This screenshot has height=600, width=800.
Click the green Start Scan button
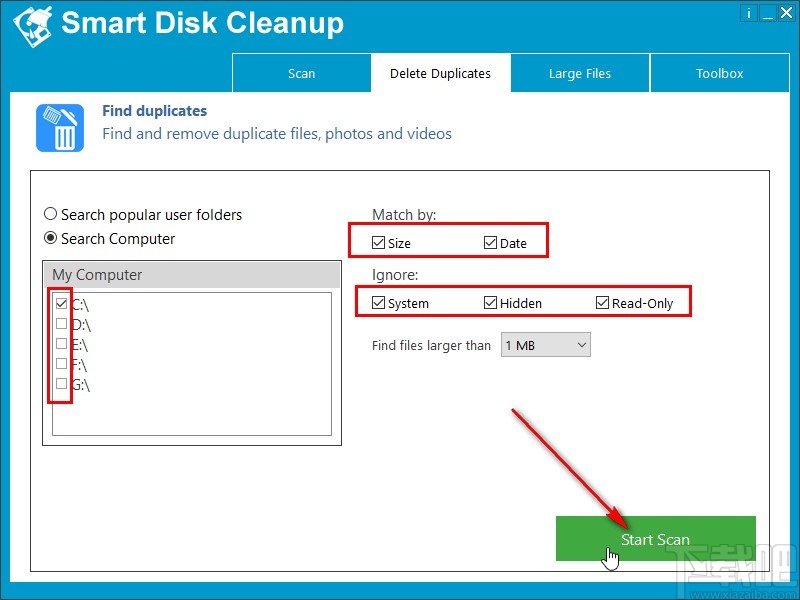pyautogui.click(x=656, y=539)
